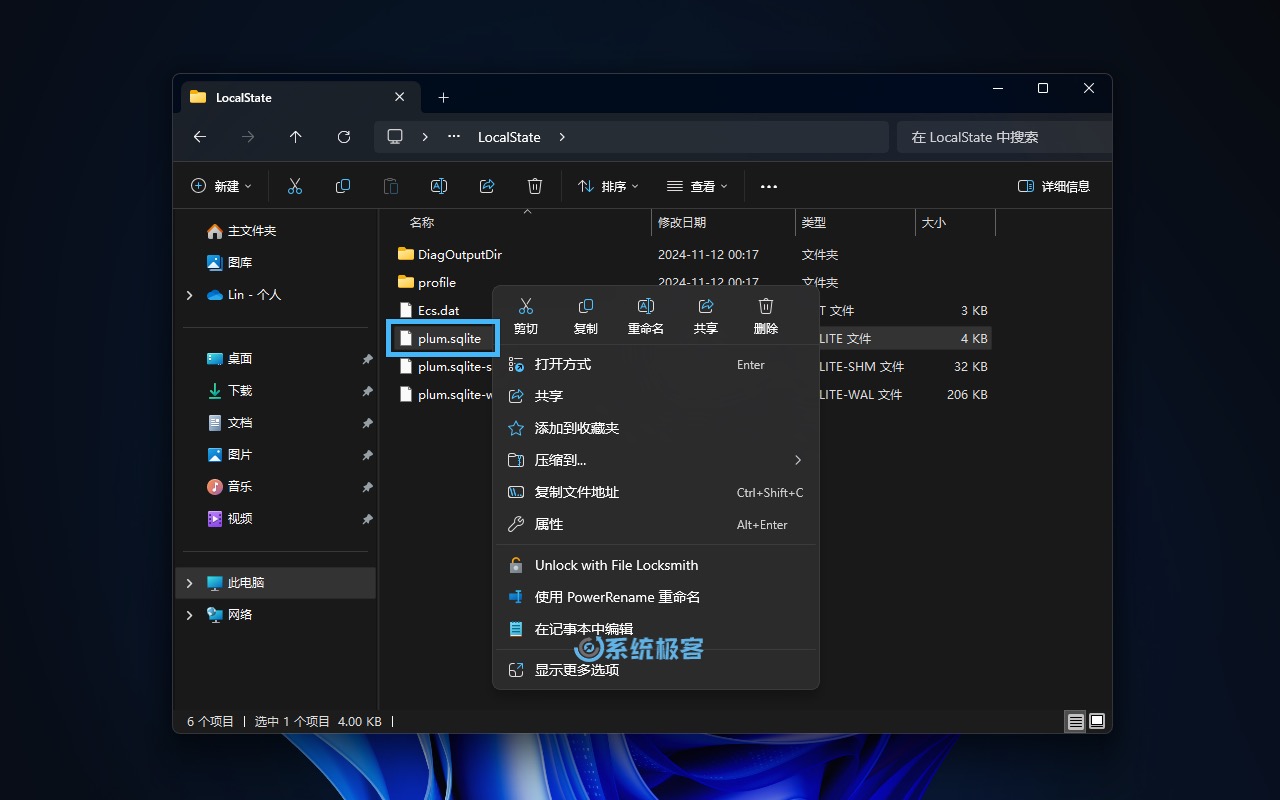The width and height of the screenshot is (1280, 800).
Task: Open 下载 in the navigation pane
Action: point(229,391)
